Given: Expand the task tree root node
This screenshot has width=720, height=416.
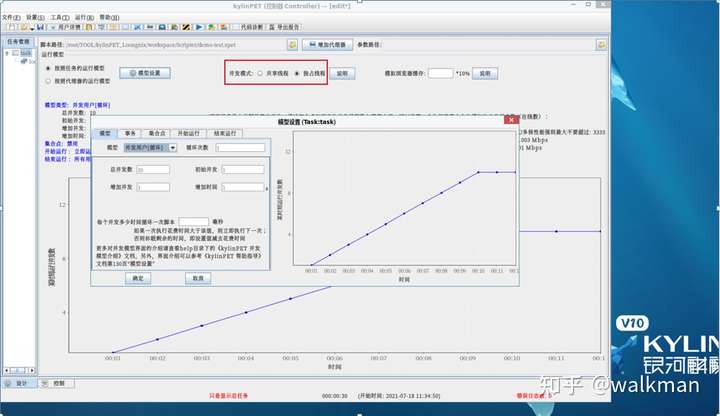Looking at the screenshot, I should point(7,53).
